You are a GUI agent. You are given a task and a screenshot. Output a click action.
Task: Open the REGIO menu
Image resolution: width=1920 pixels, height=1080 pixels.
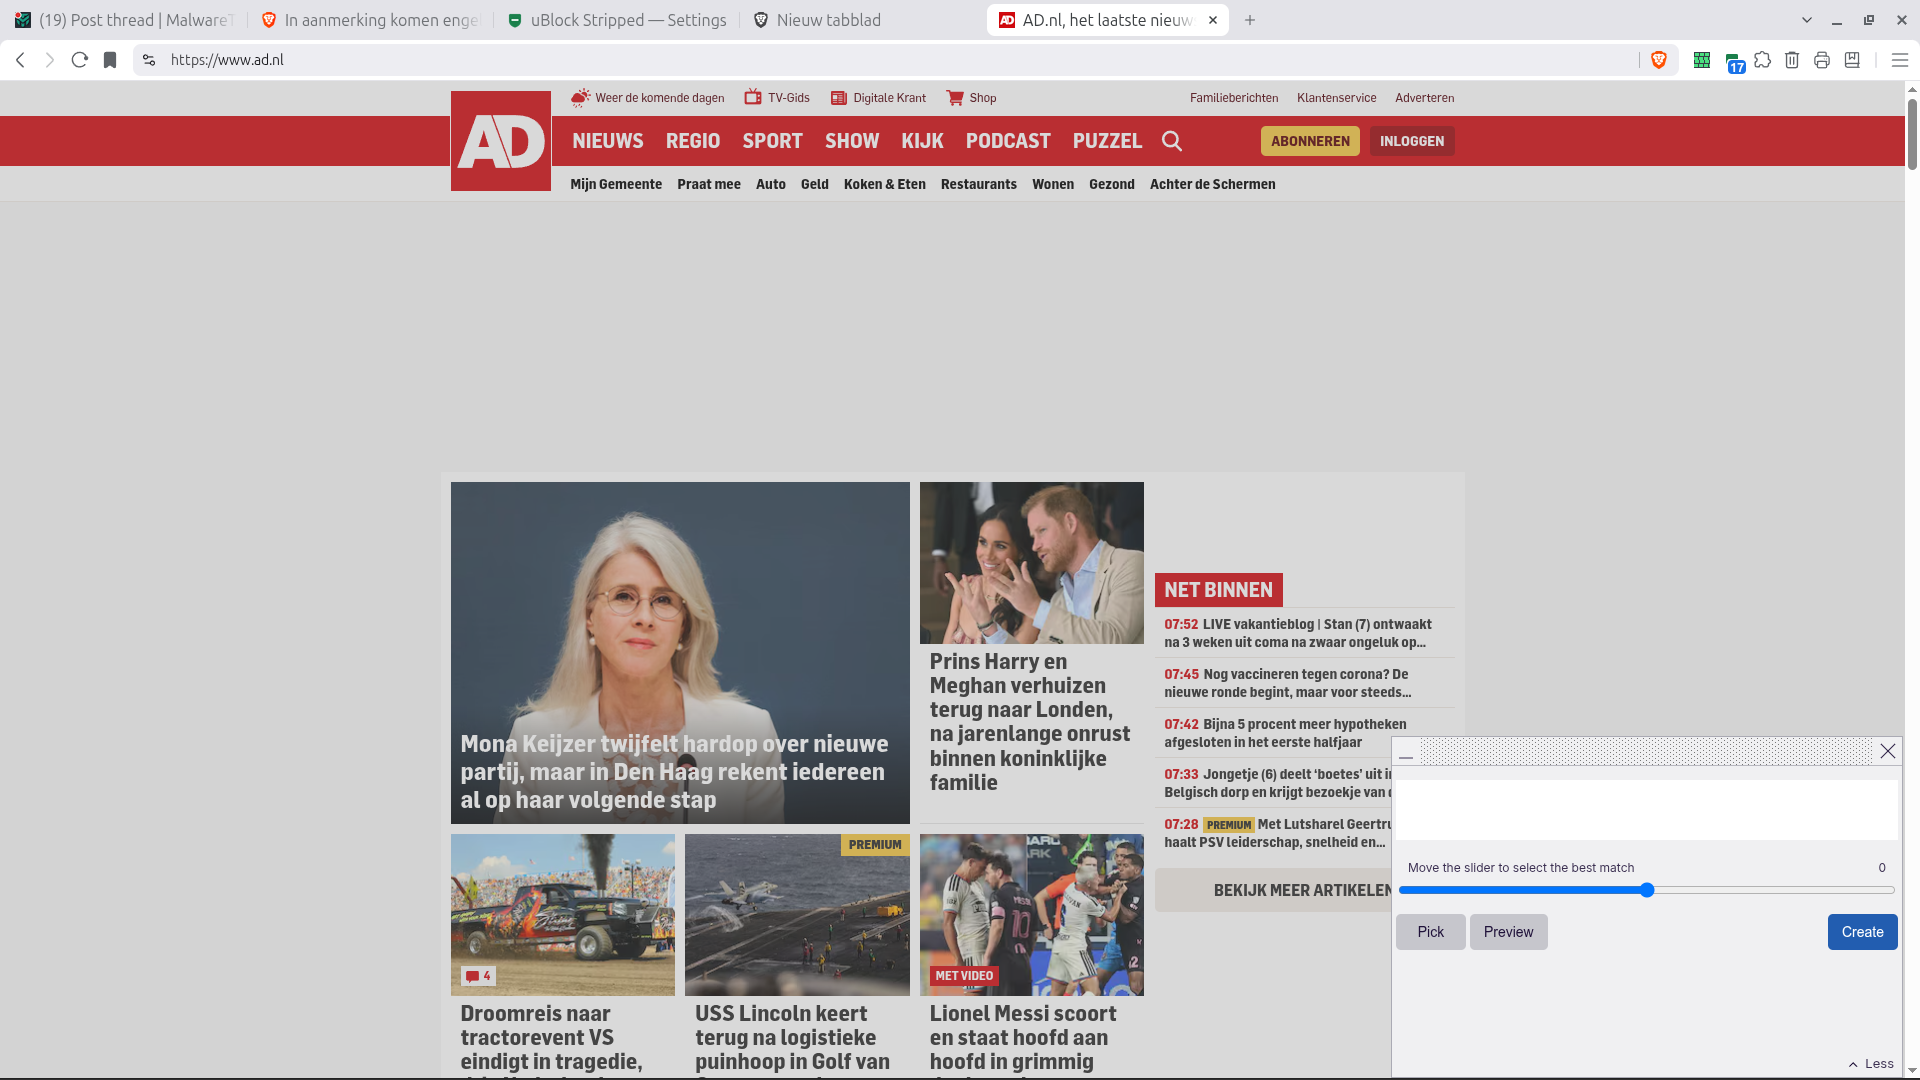pos(693,141)
